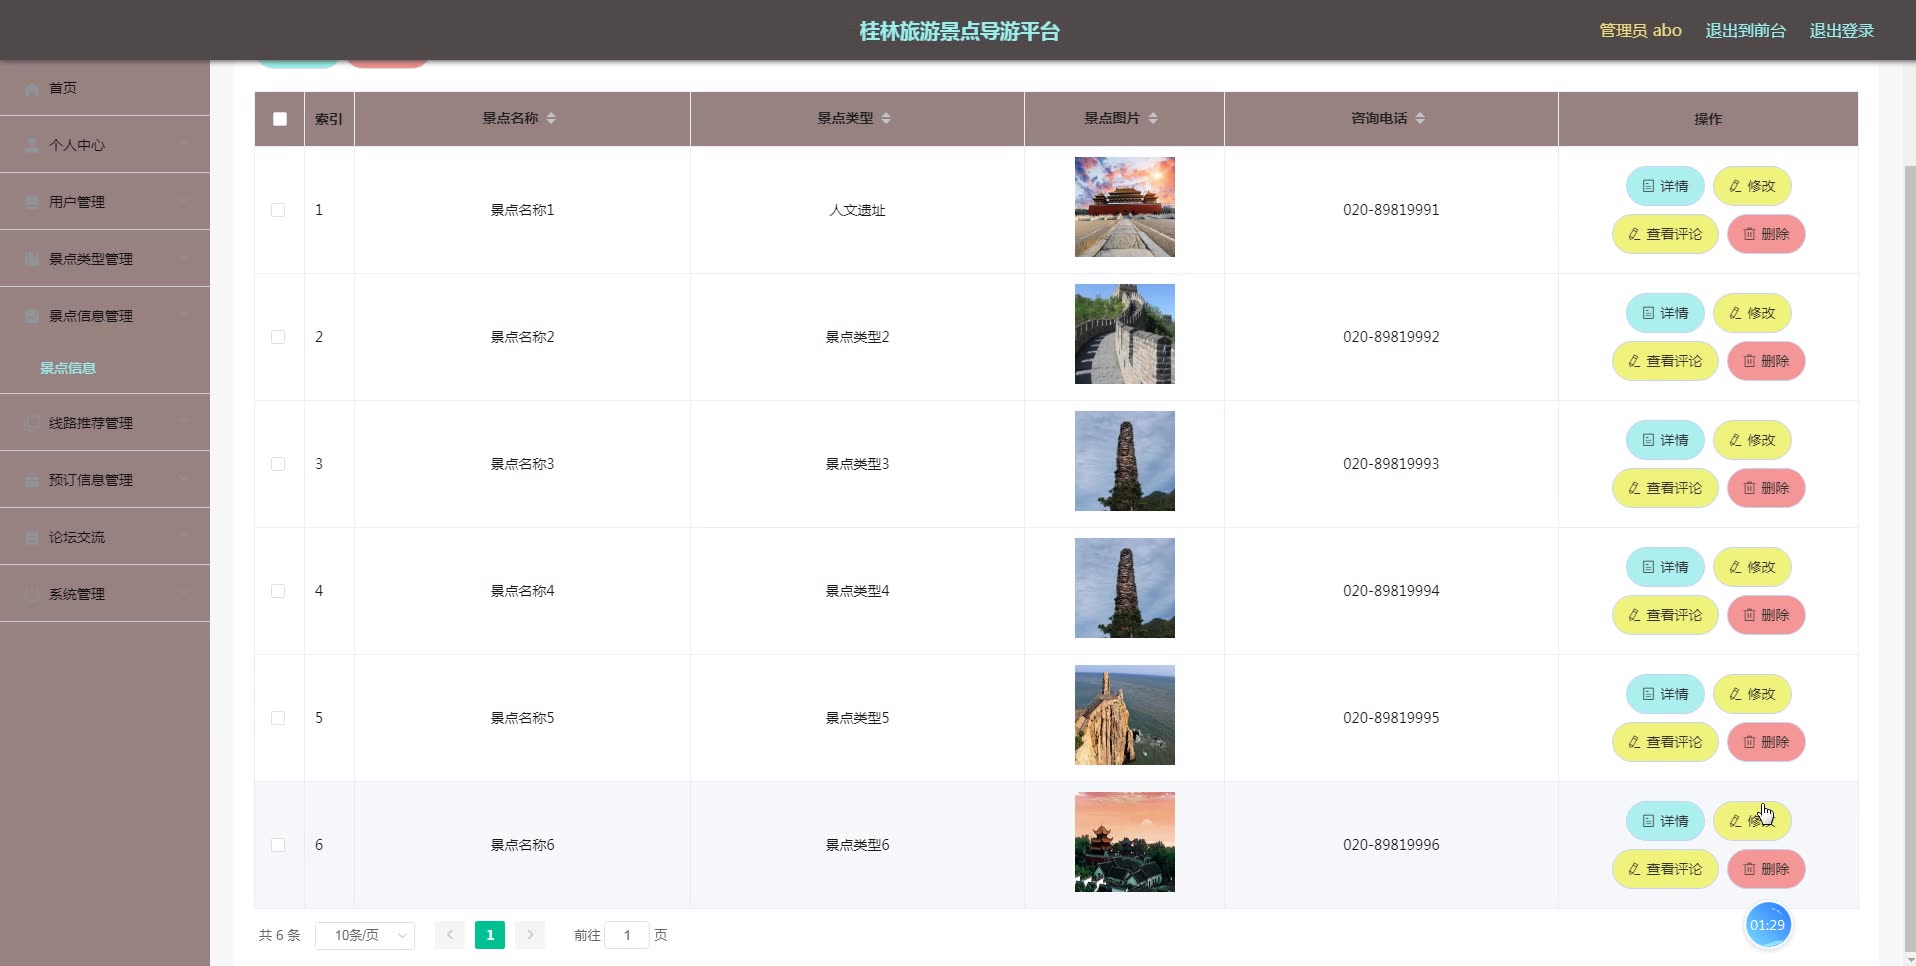Expand the 个人中心 sidebar menu
1916x966 pixels.
click(x=105, y=145)
